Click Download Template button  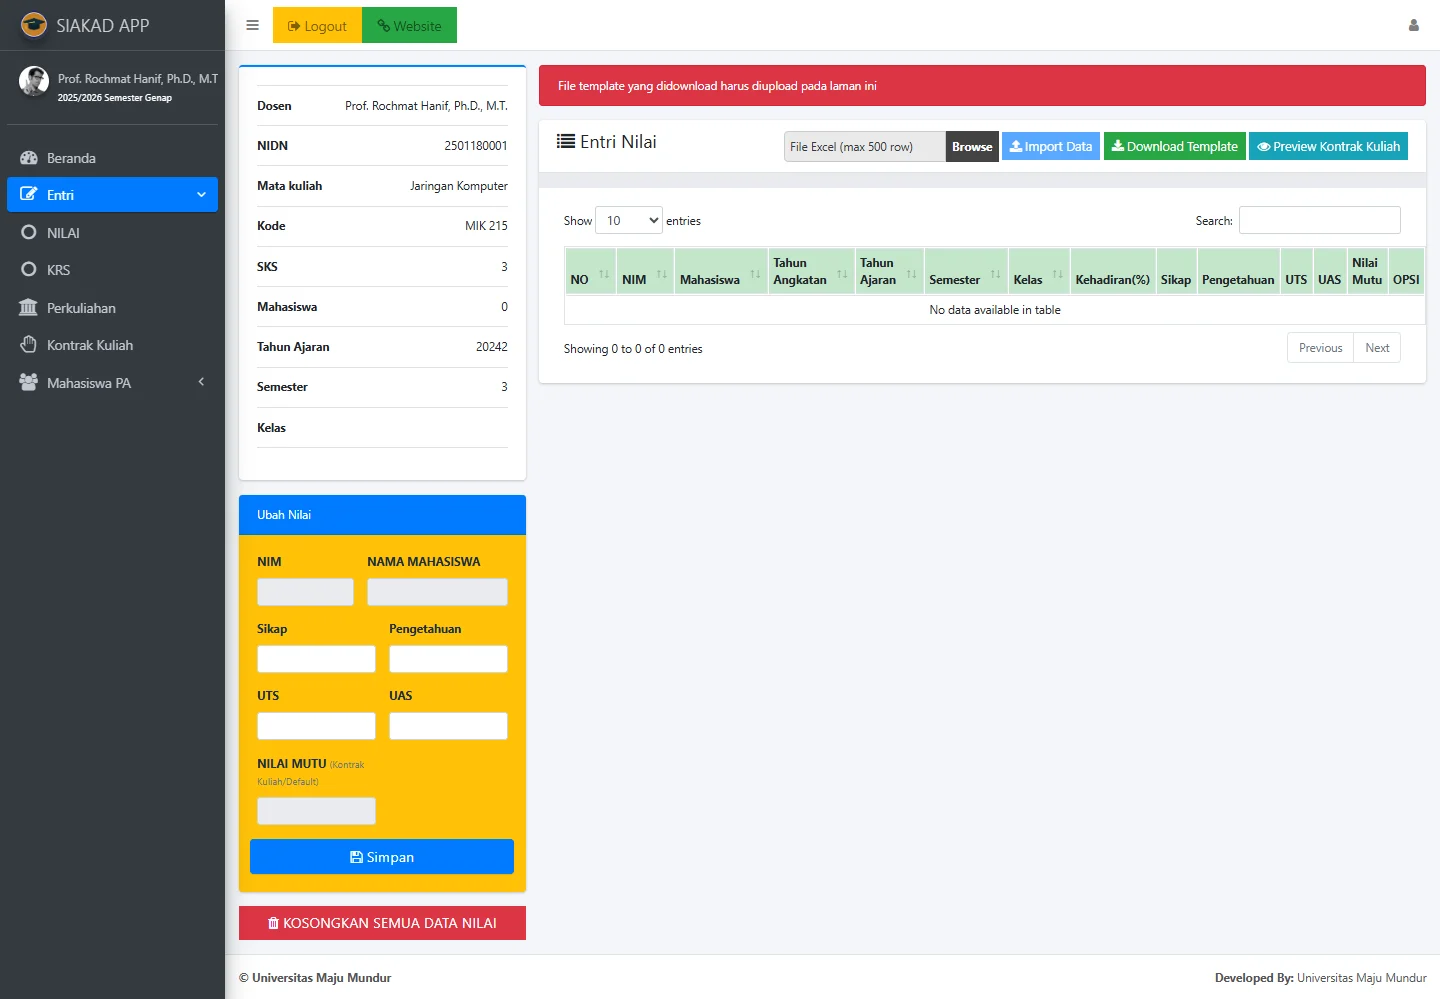point(1174,147)
